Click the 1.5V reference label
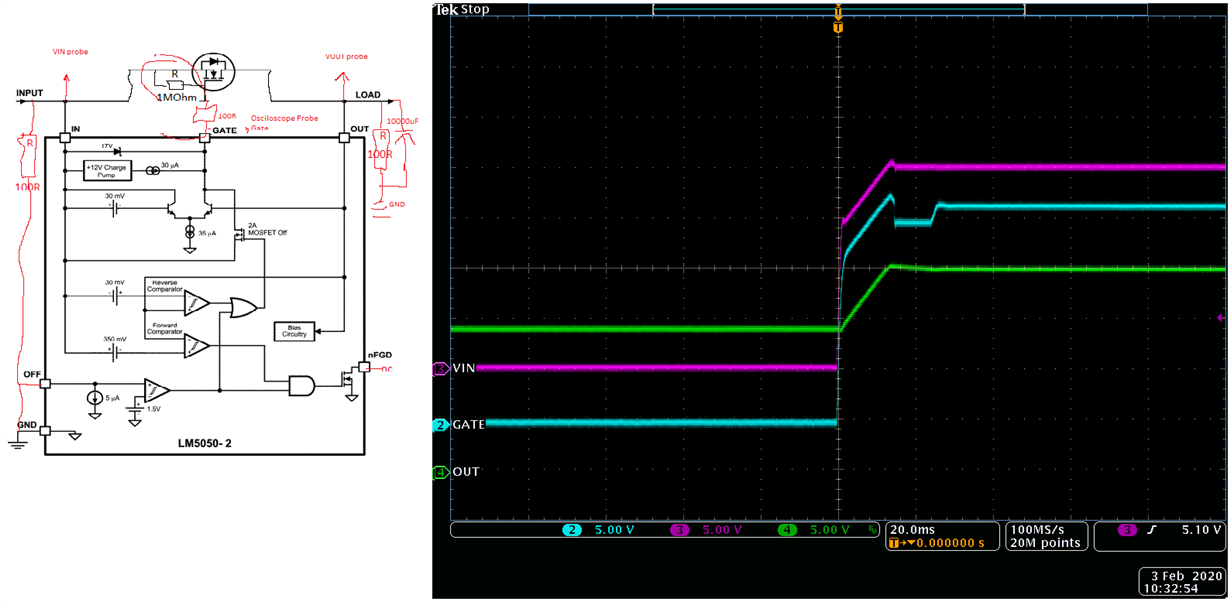 tap(154, 408)
